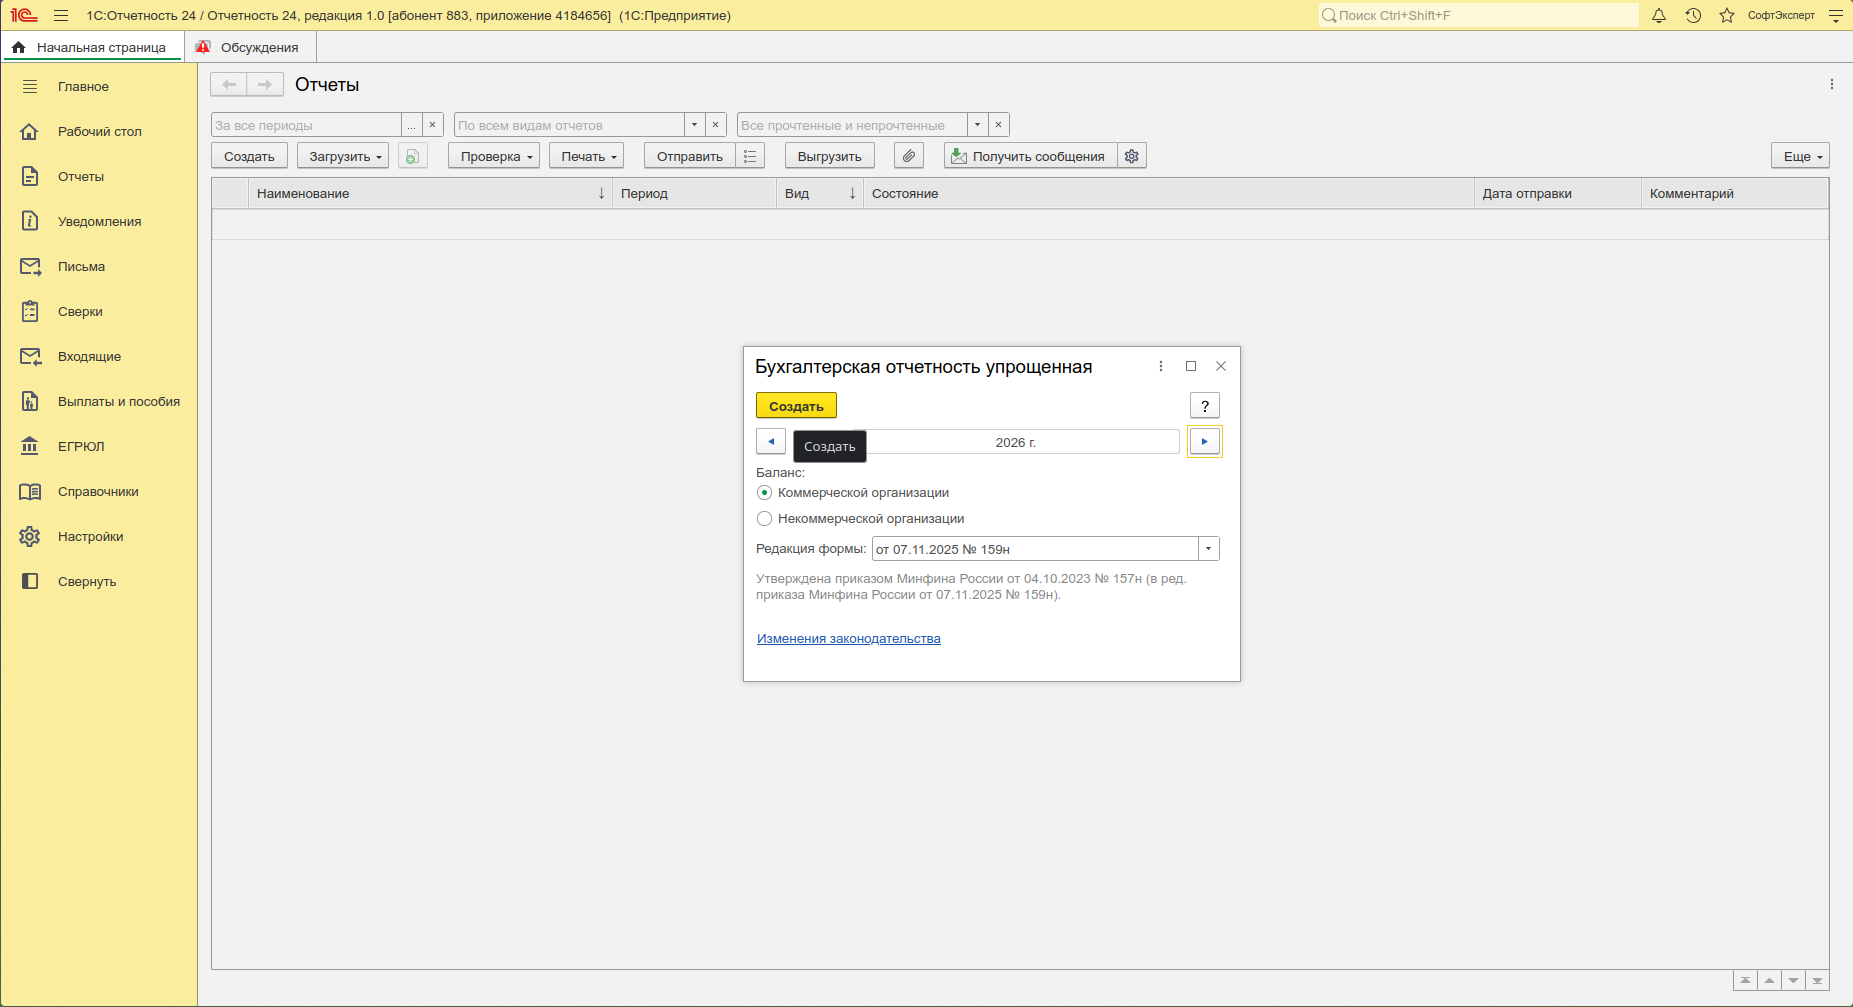Open Изменения законодательства link

point(849,639)
